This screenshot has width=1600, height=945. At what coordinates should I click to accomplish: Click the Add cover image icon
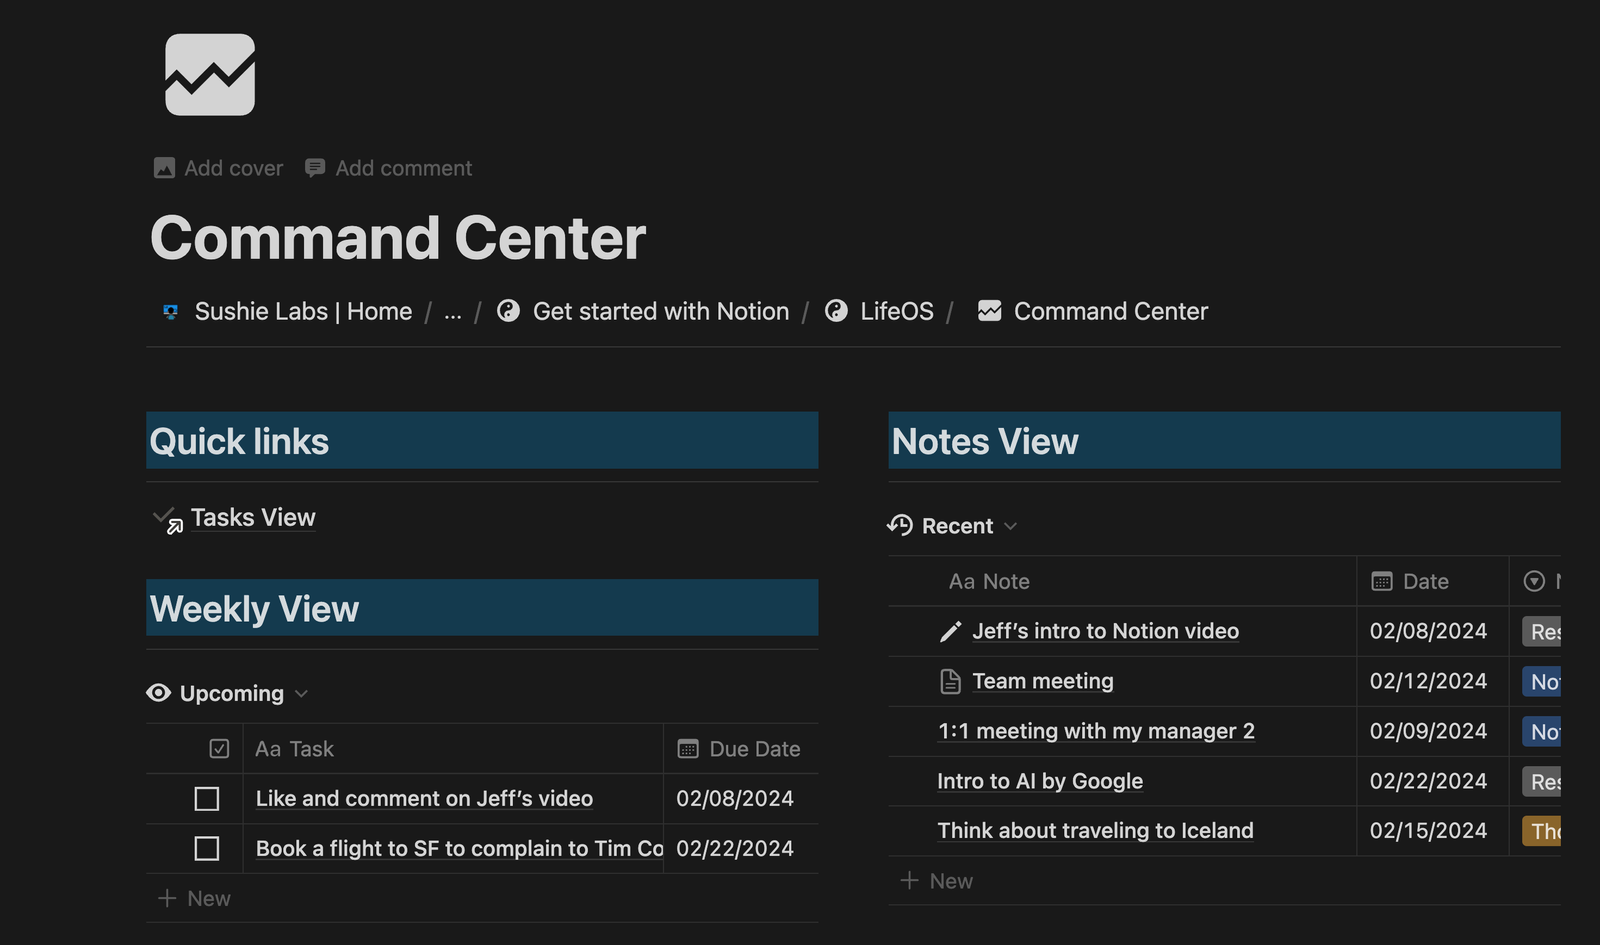(x=166, y=167)
